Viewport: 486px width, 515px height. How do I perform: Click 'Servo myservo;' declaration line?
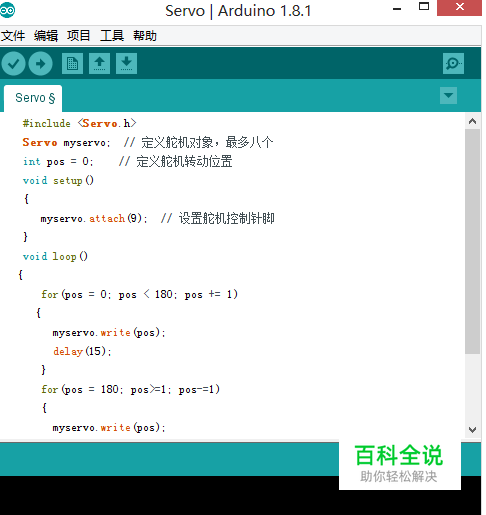[x=66, y=143]
